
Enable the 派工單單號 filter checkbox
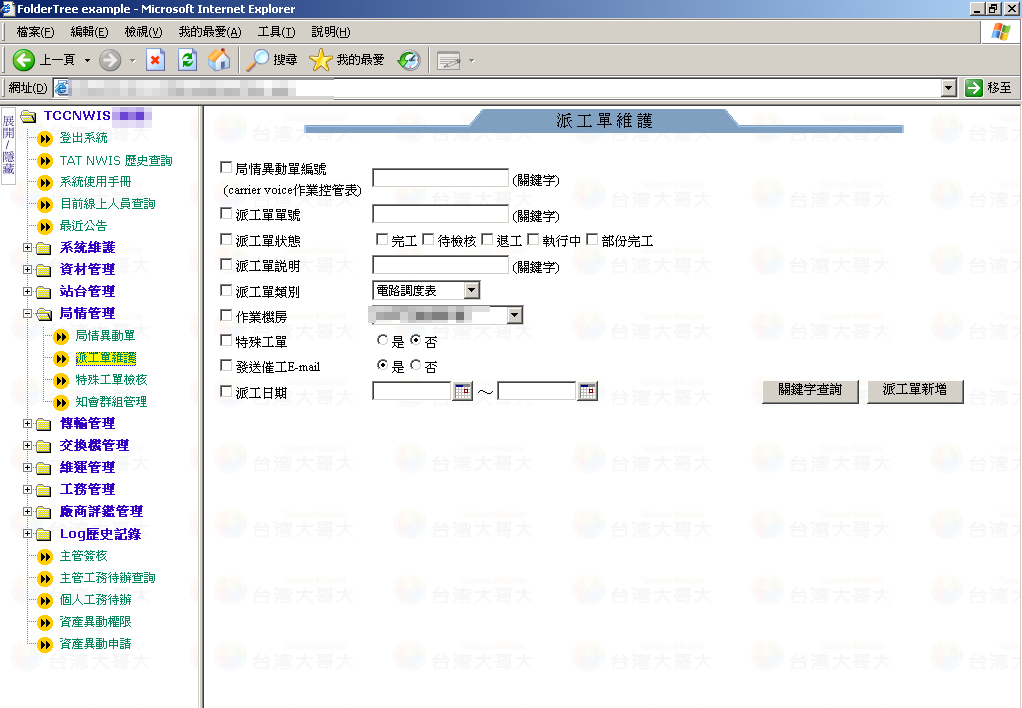(x=225, y=214)
